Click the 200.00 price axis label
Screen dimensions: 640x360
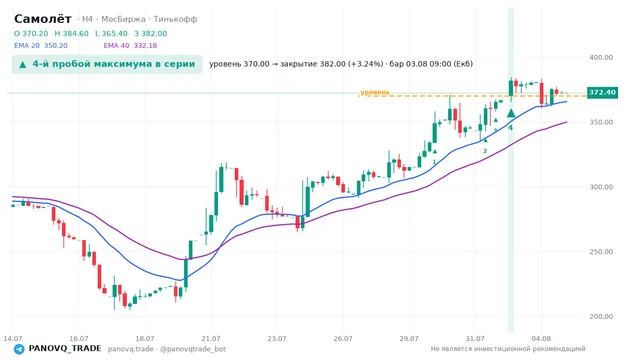tap(601, 316)
